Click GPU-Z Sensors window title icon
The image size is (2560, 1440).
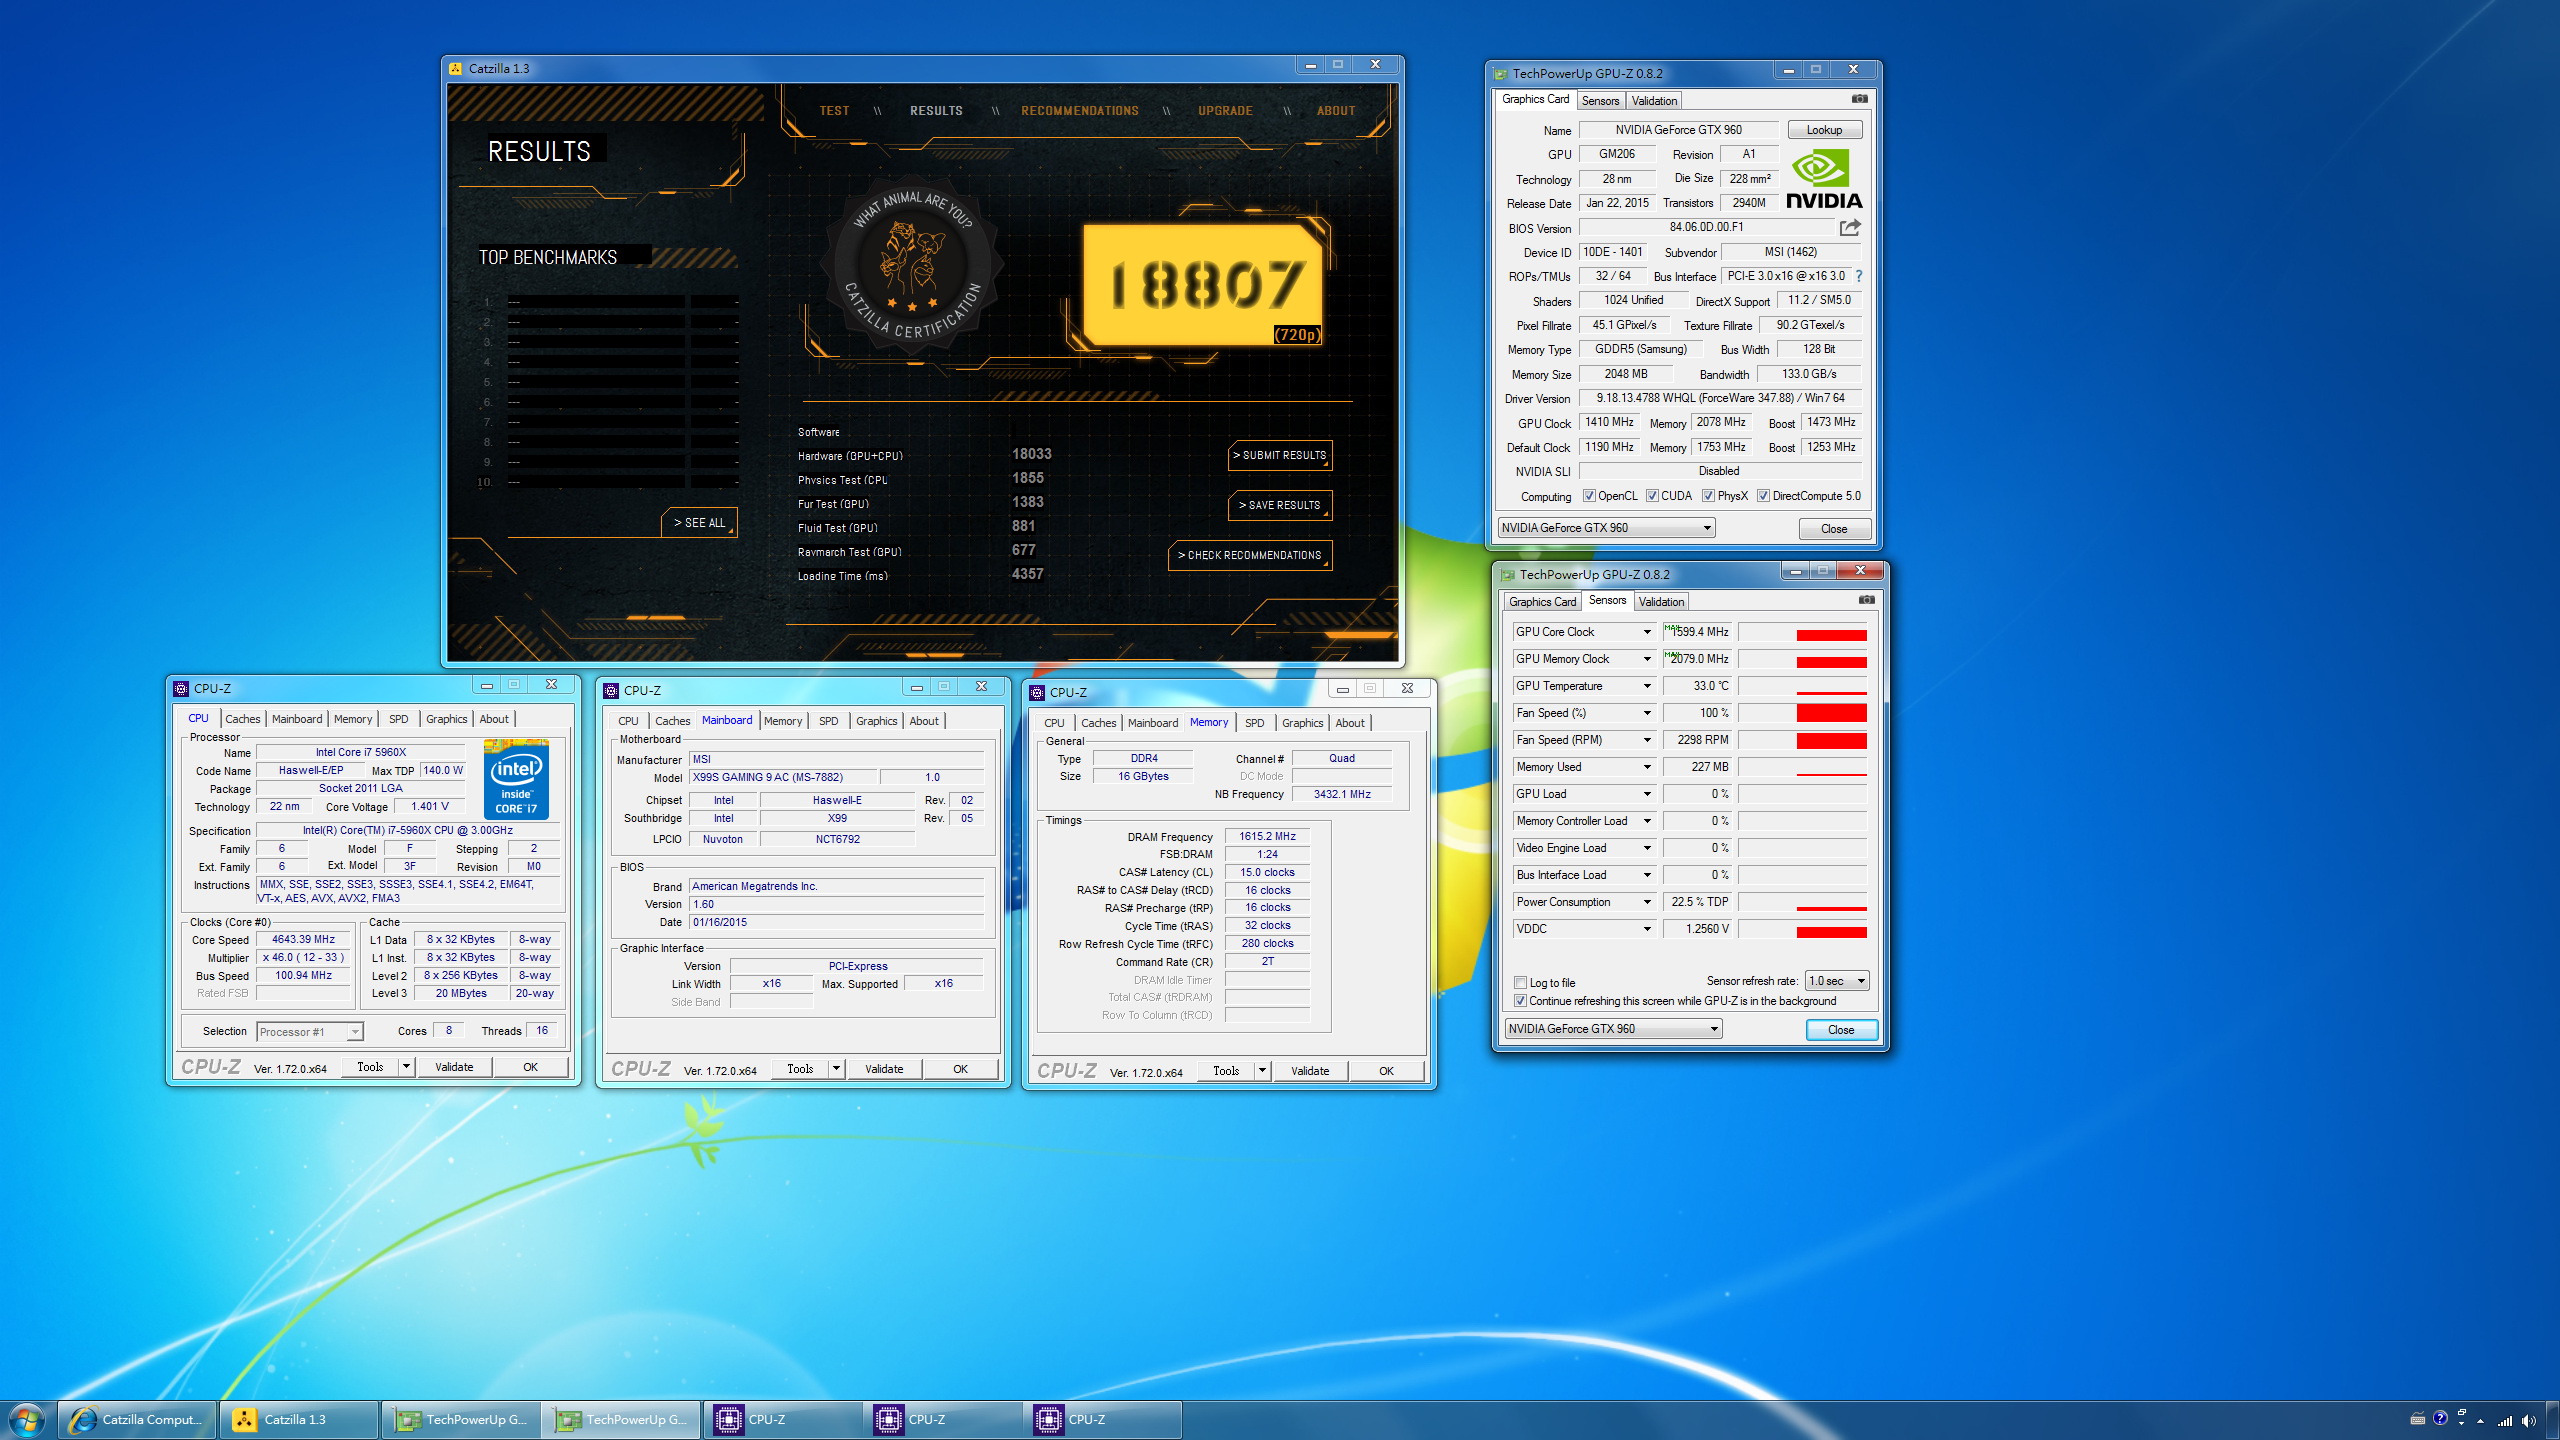click(1506, 574)
